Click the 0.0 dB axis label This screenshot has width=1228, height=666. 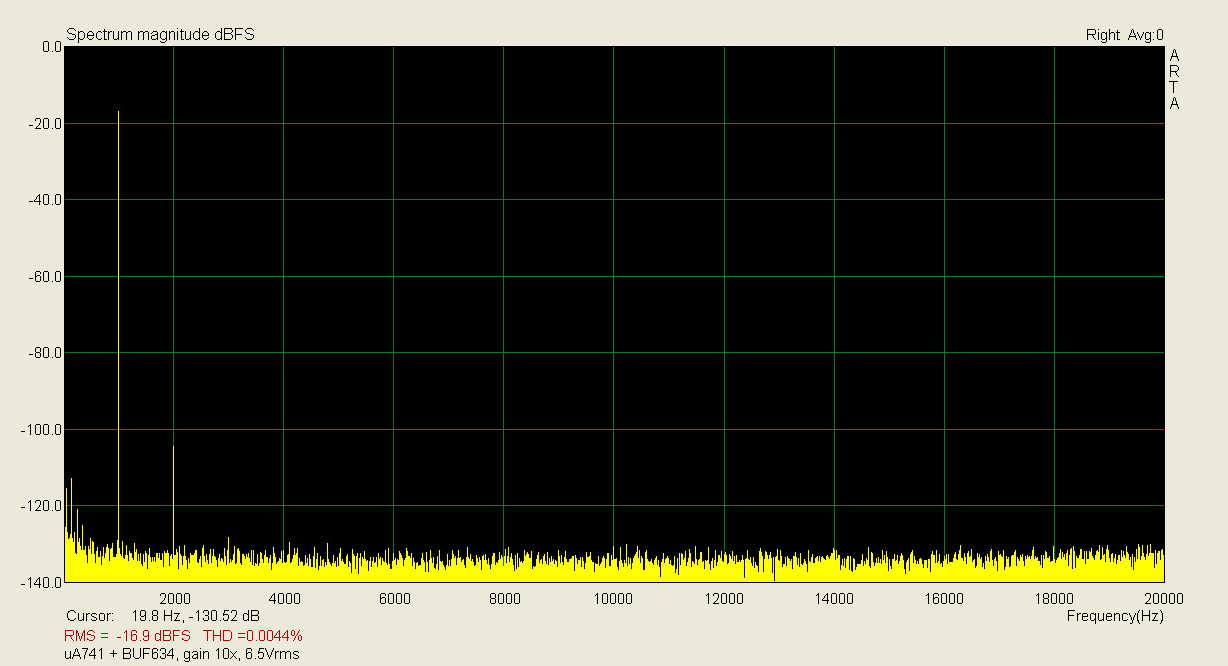[x=52, y=47]
